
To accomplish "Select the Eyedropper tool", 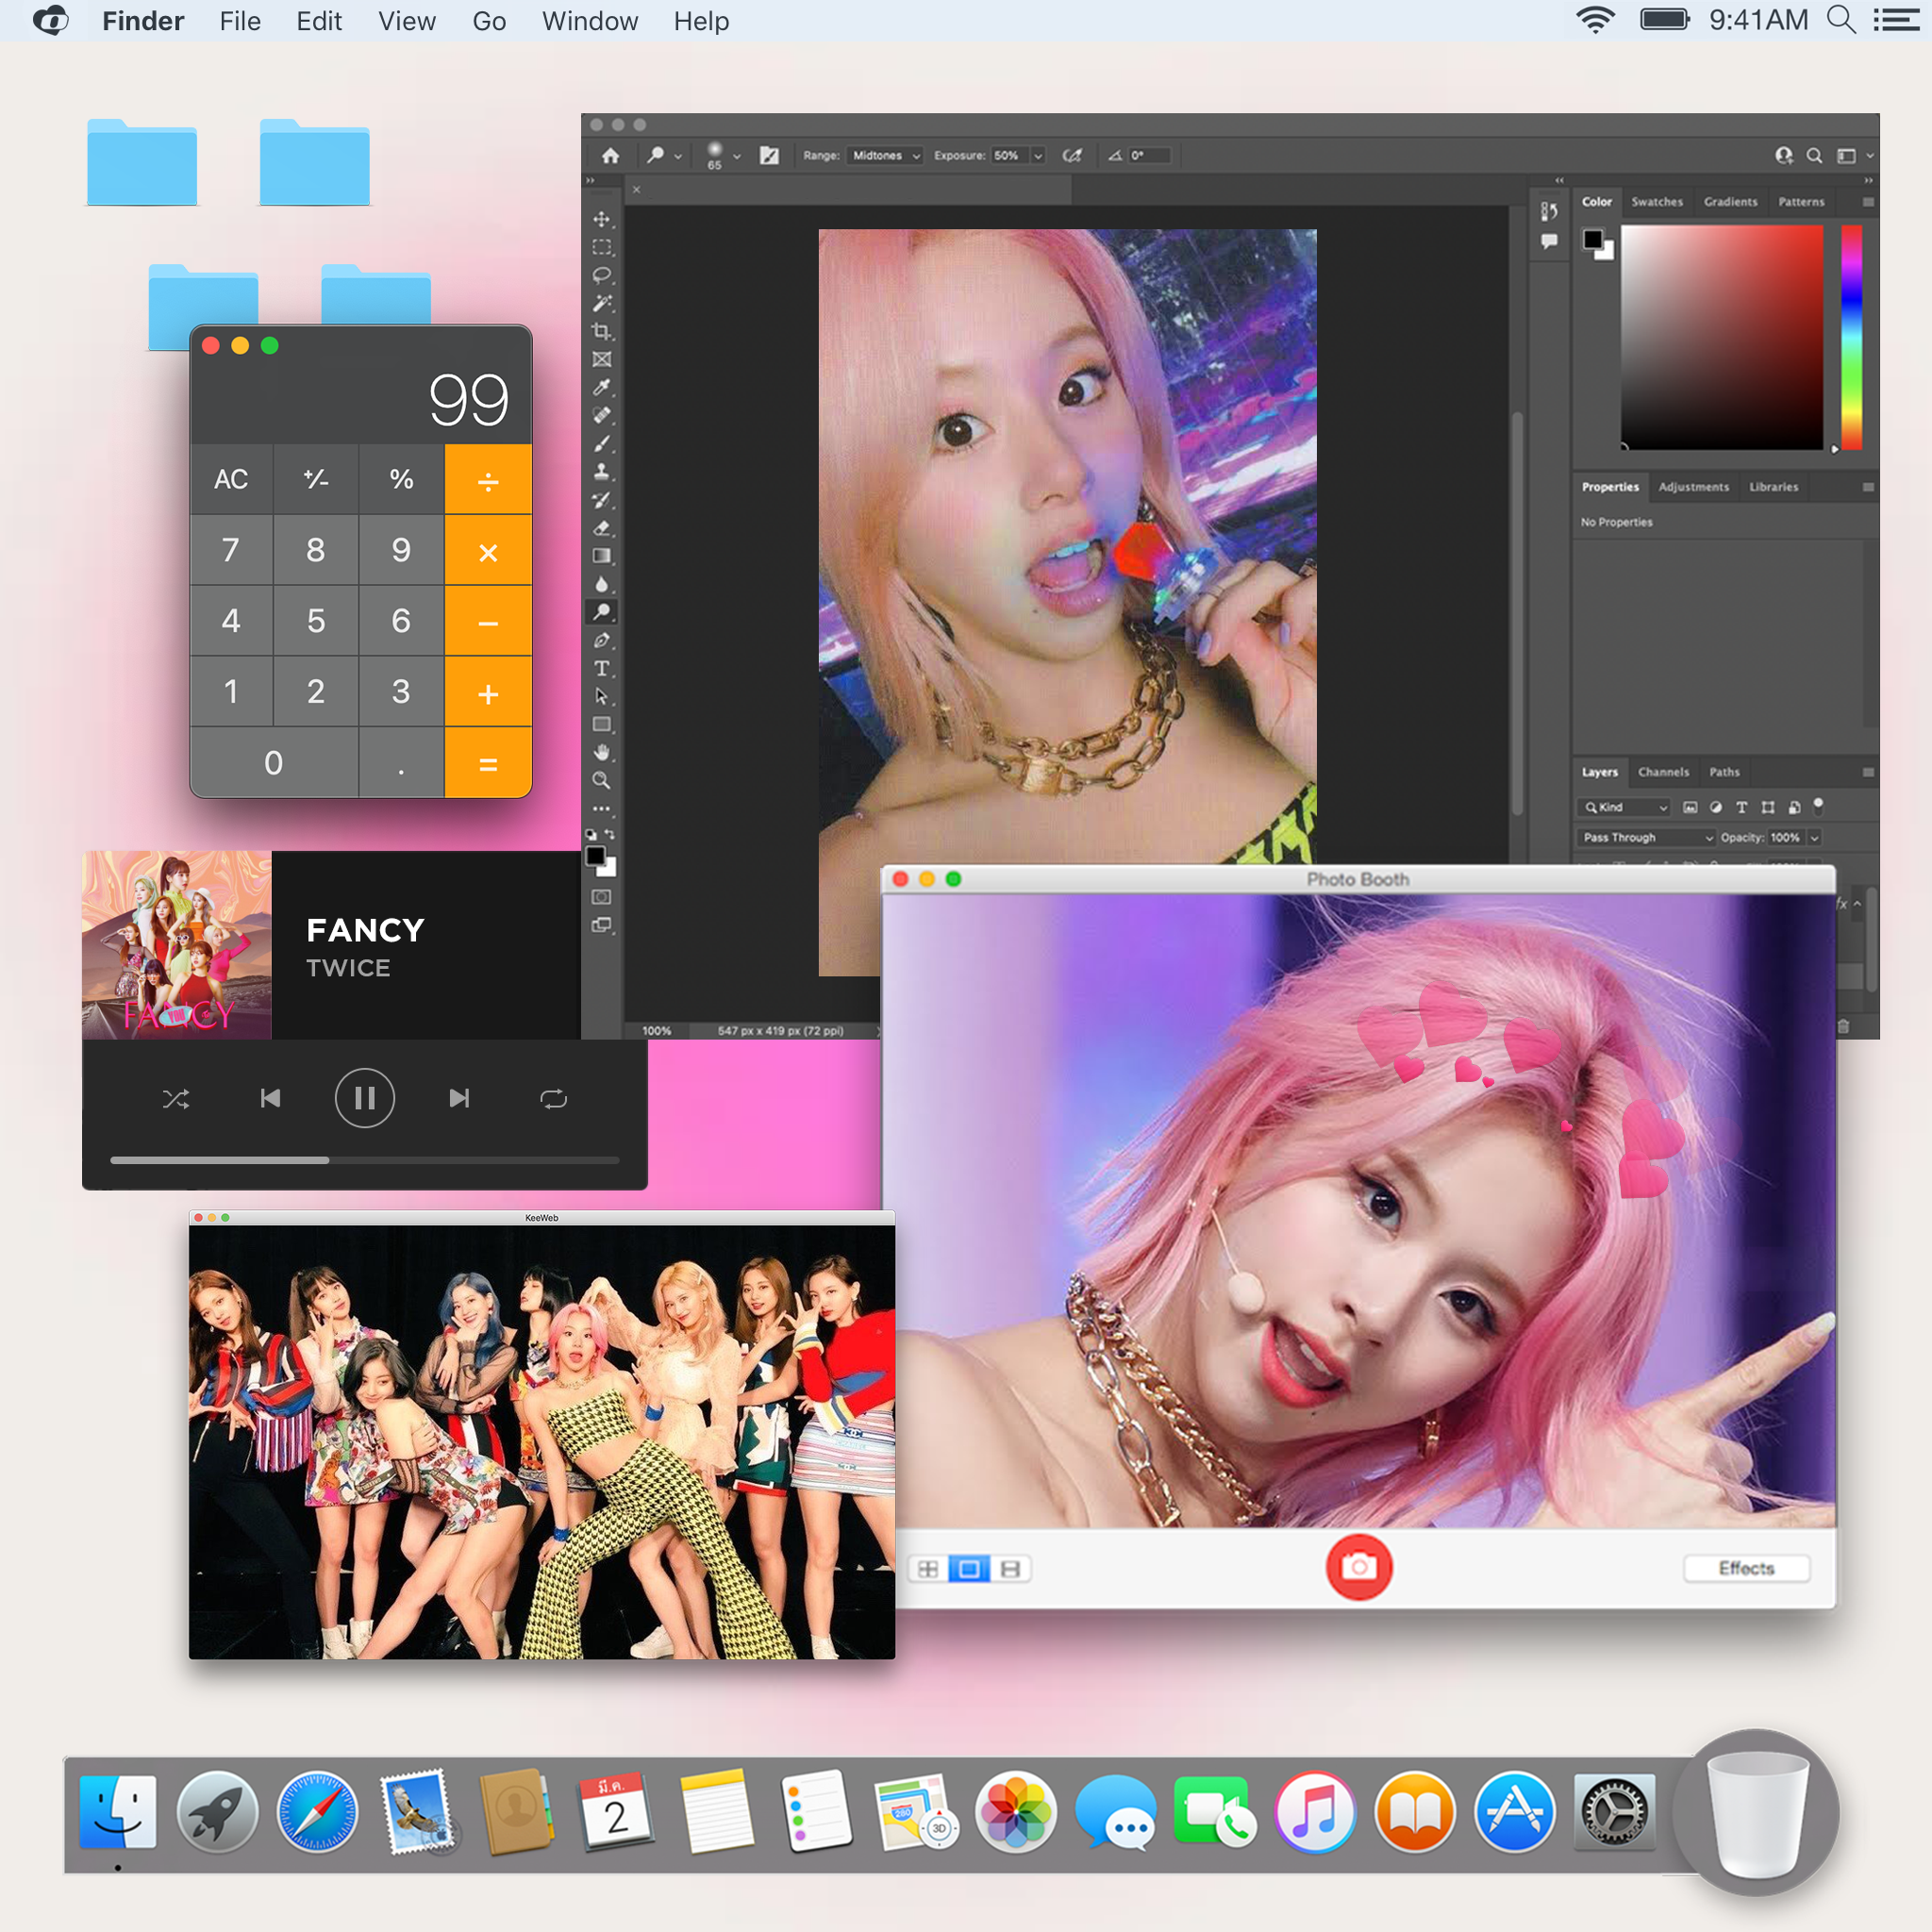I will pyautogui.click(x=601, y=387).
